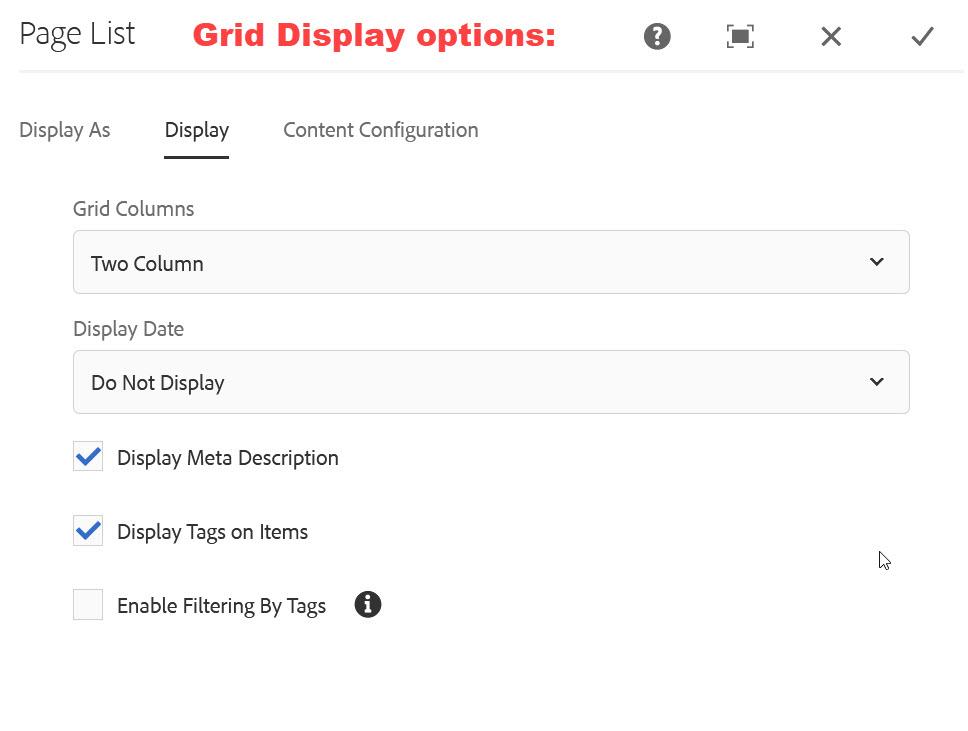The width and height of the screenshot is (968, 731).
Task: Cancel the Page List dialog with X
Action: click(x=831, y=36)
